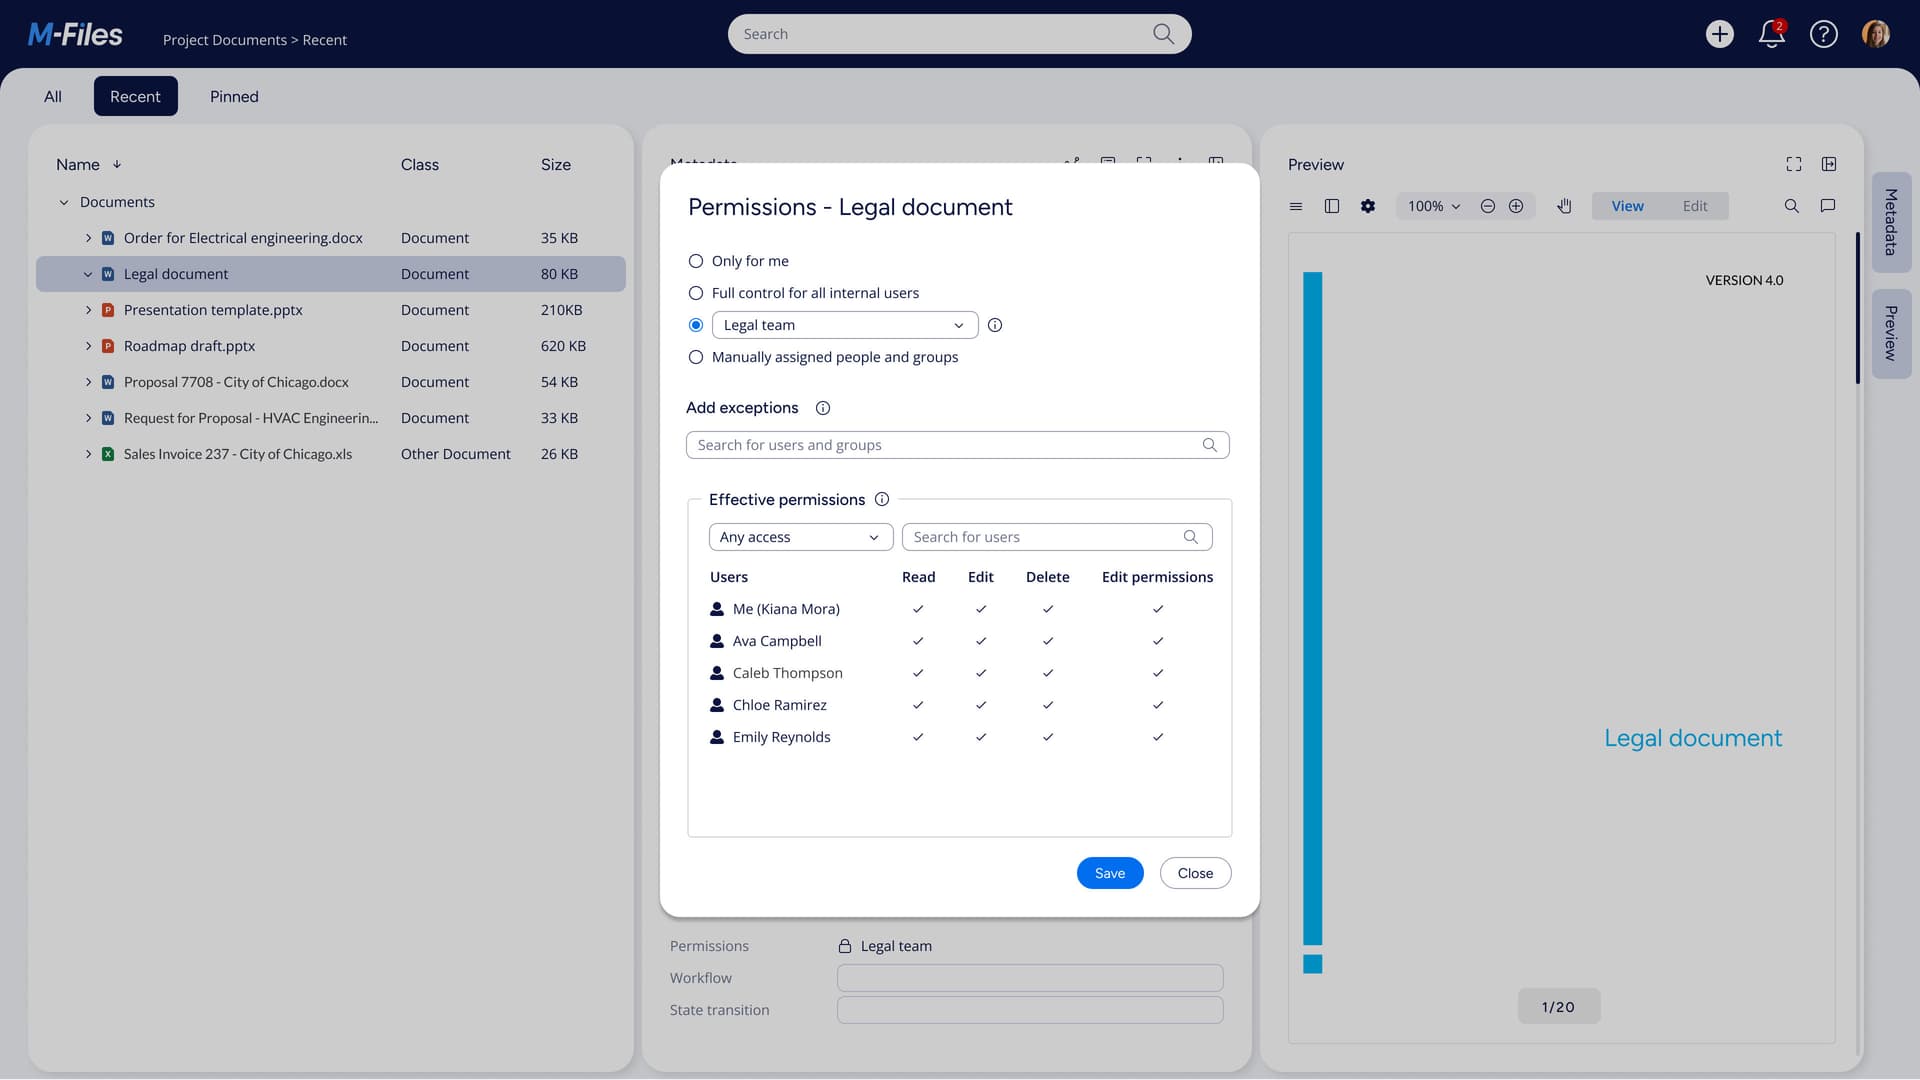Viewport: 1920px width, 1080px height.
Task: Click the Size column header
Action: pyautogui.click(x=556, y=164)
